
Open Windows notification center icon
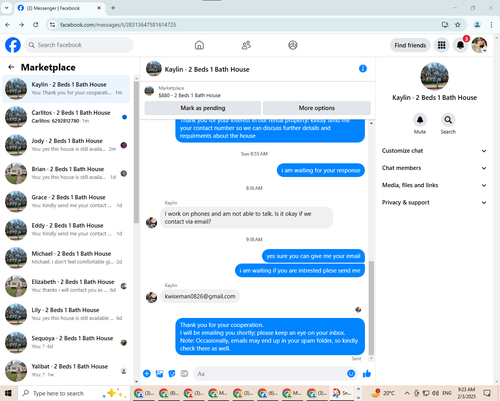coord(487,393)
